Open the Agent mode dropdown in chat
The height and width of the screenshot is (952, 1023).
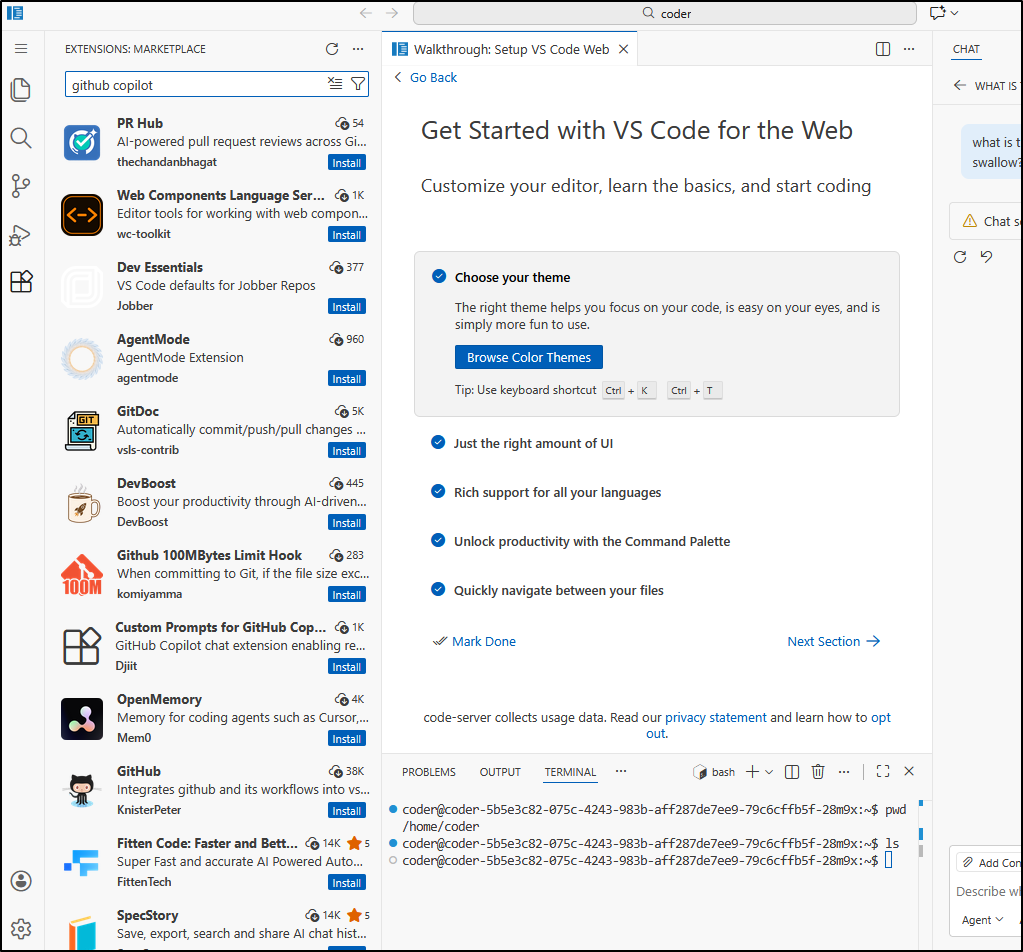(x=983, y=920)
